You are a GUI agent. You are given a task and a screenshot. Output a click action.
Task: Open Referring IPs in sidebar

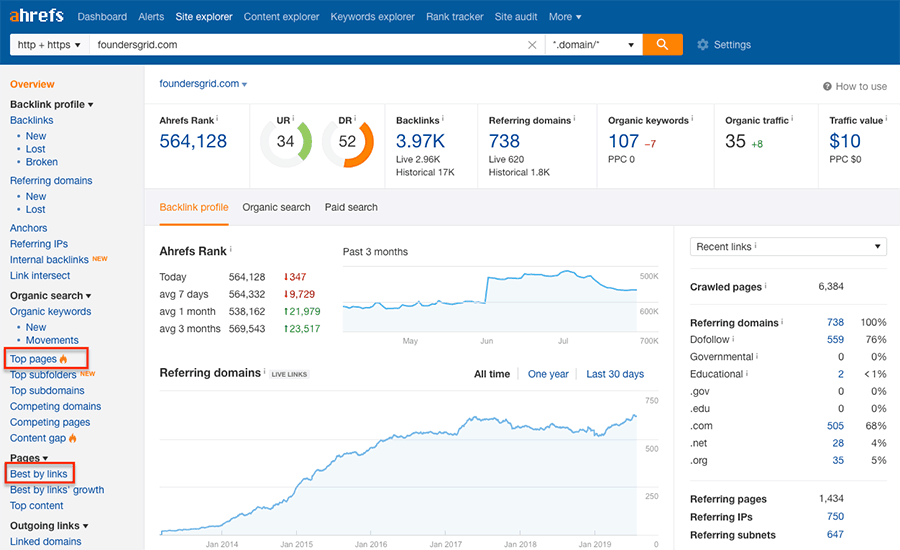[x=38, y=244]
